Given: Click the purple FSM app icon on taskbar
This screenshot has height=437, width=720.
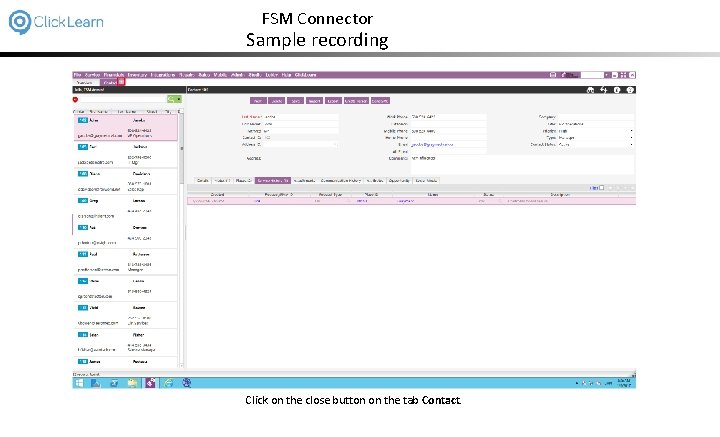Looking at the screenshot, I should coord(150,383).
